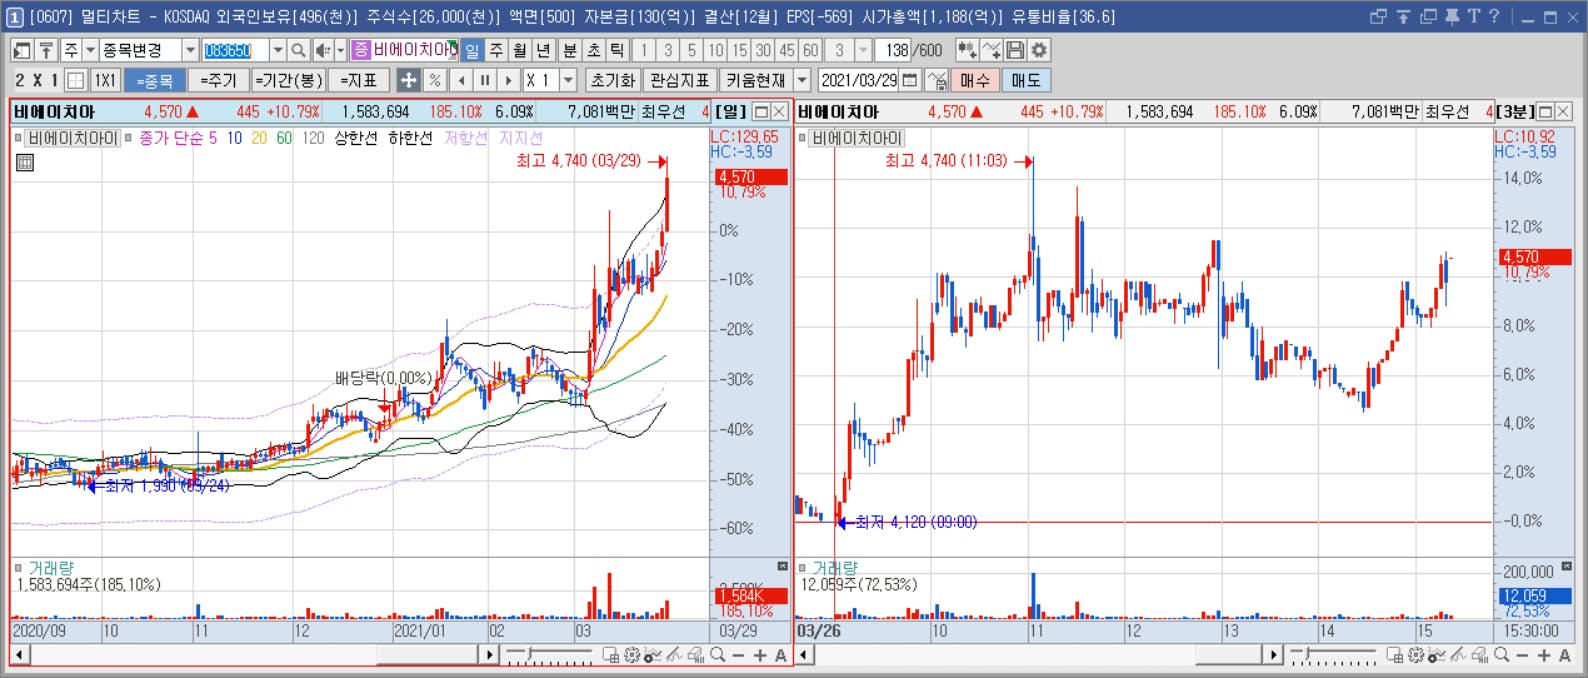Click the settings gear icon in toolbar

tap(1040, 50)
